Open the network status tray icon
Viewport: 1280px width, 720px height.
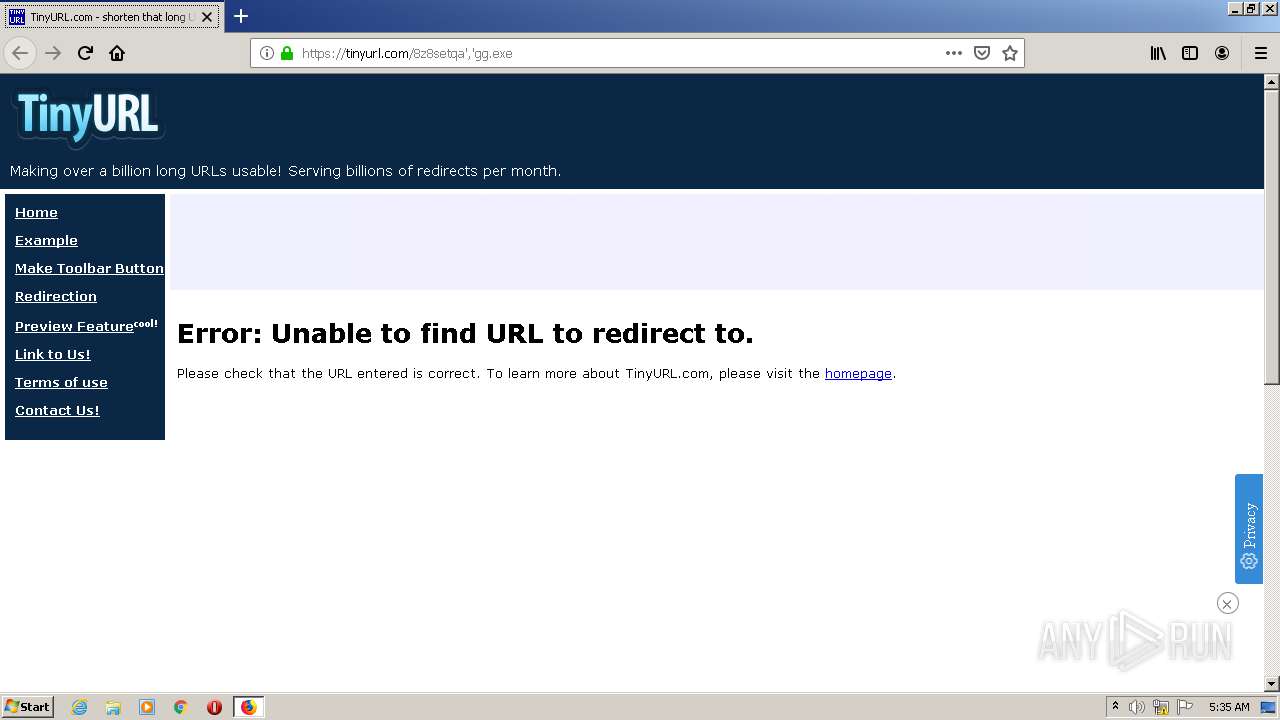tap(1161, 707)
